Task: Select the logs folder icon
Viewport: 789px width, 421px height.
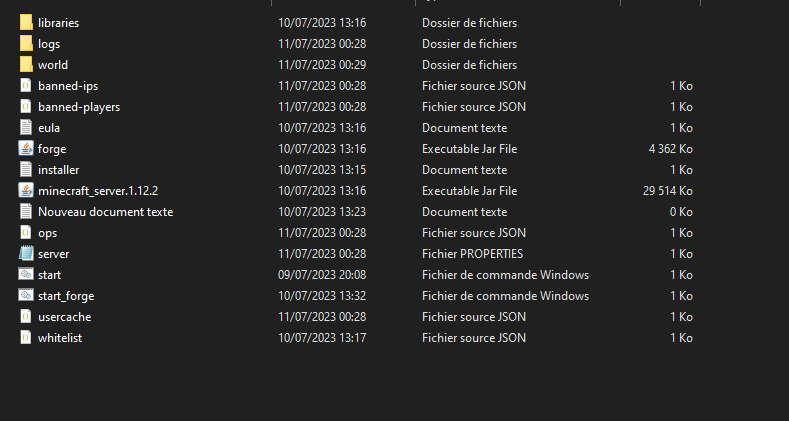Action: click(x=26, y=43)
